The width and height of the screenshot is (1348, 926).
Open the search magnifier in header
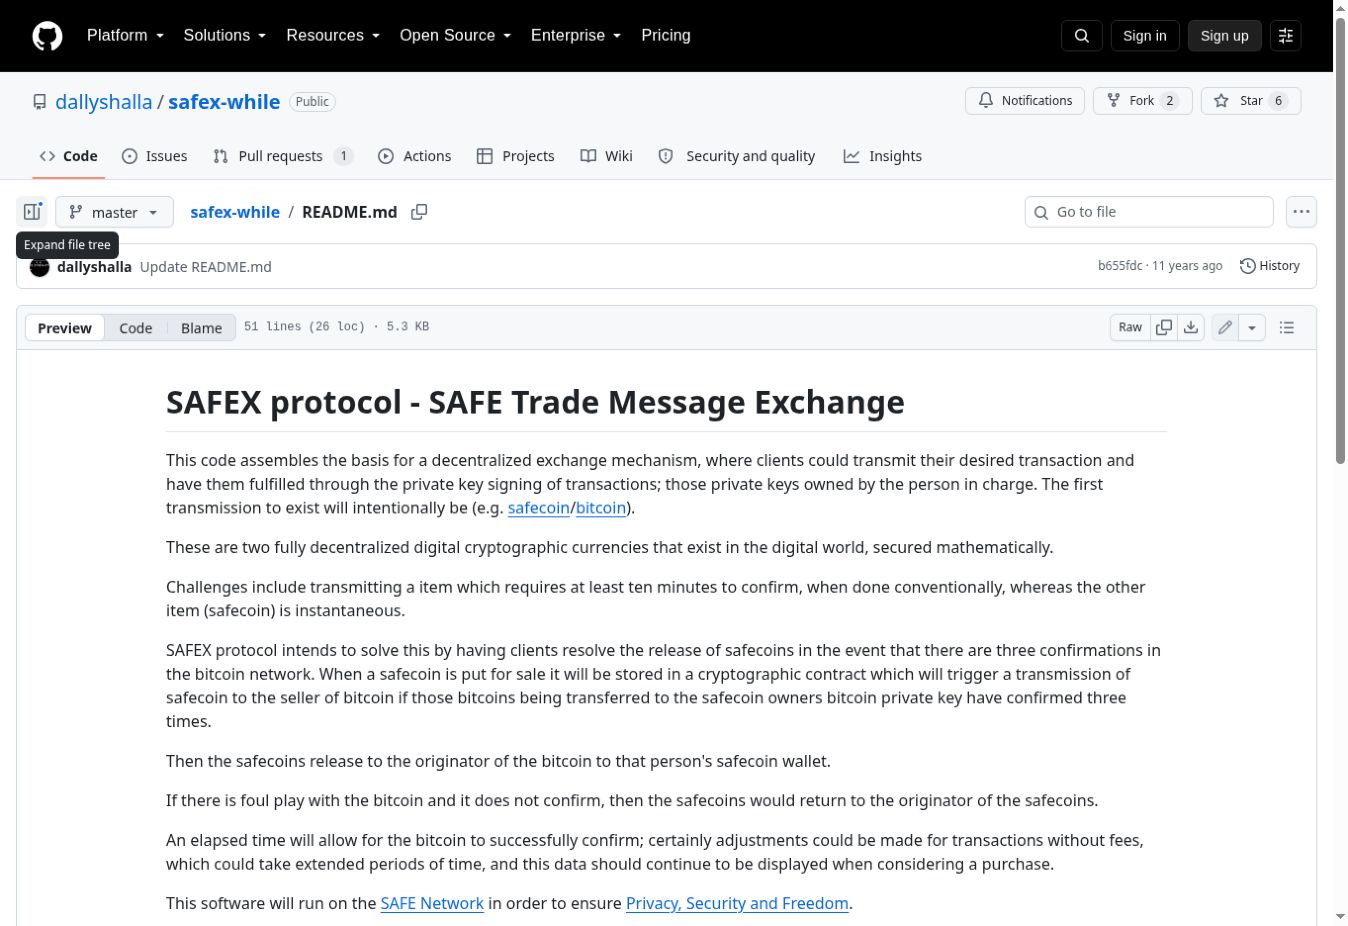point(1081,36)
